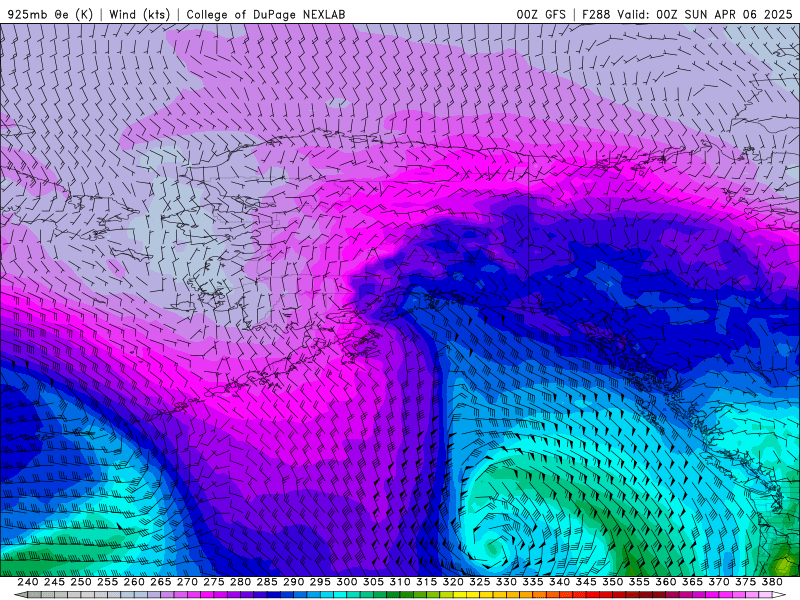Click the 275 color scale label
This screenshot has height=600, width=800.
pos(213,582)
